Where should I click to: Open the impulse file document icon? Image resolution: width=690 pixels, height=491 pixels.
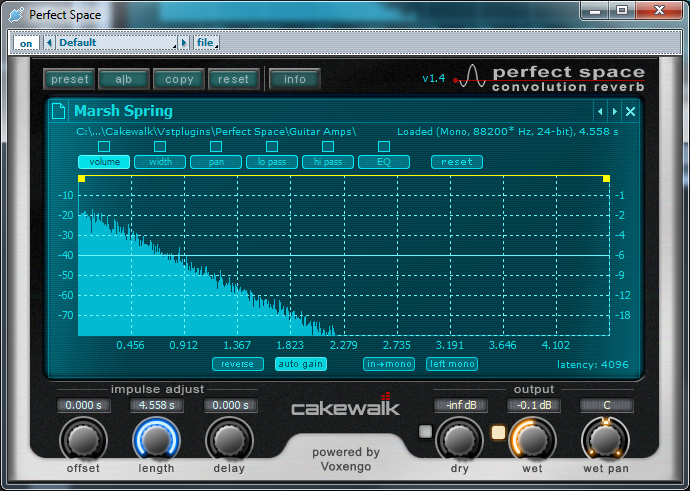pos(59,111)
